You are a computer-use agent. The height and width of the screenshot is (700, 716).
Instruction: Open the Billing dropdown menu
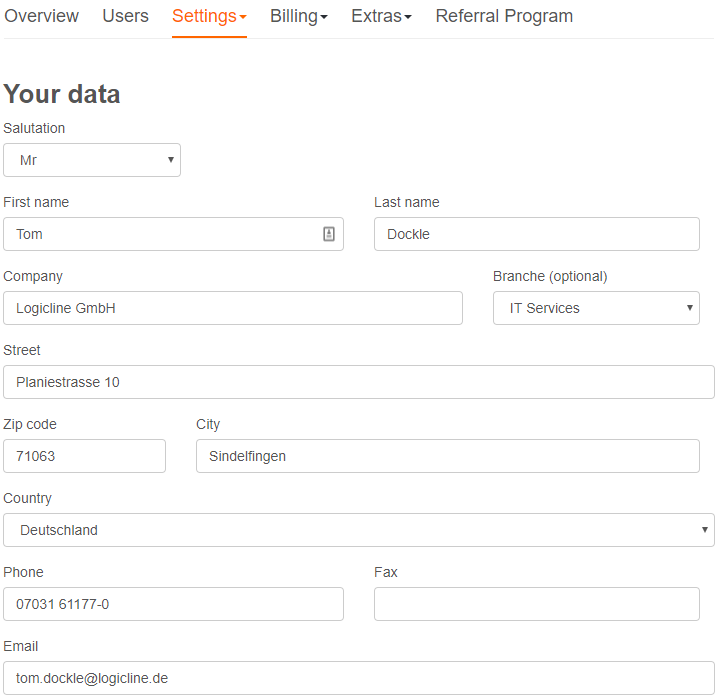pos(299,16)
